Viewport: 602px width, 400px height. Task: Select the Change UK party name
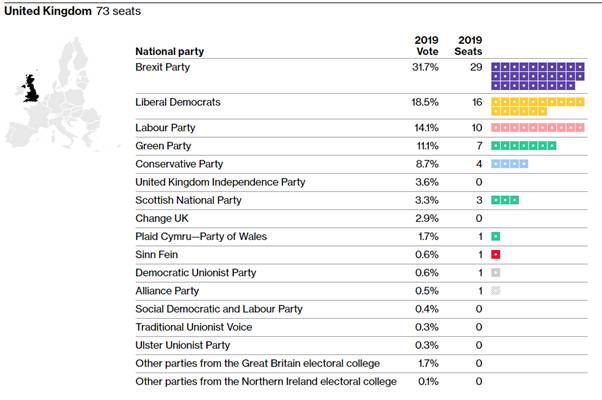(x=161, y=218)
